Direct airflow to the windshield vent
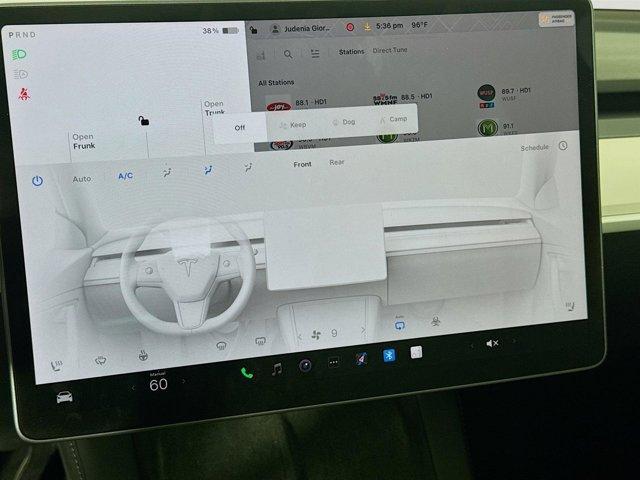 click(167, 171)
